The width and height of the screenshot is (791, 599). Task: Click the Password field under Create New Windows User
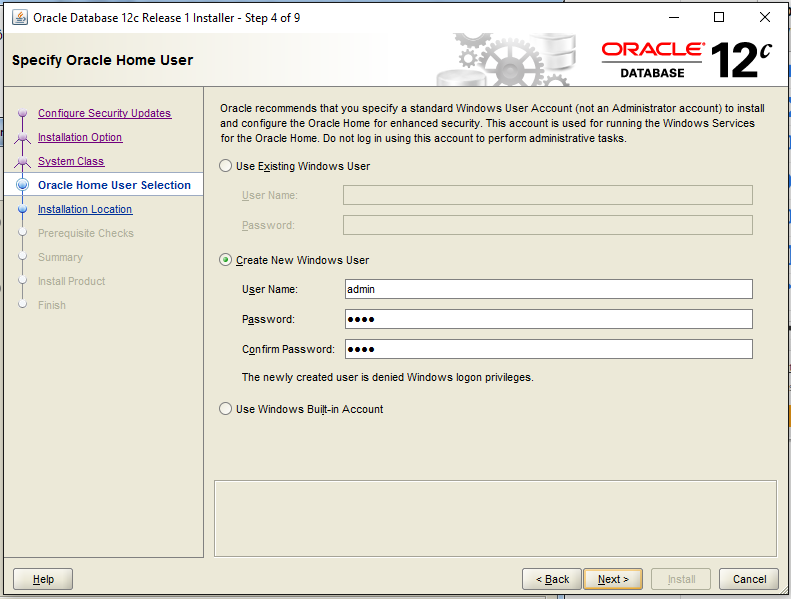(548, 319)
